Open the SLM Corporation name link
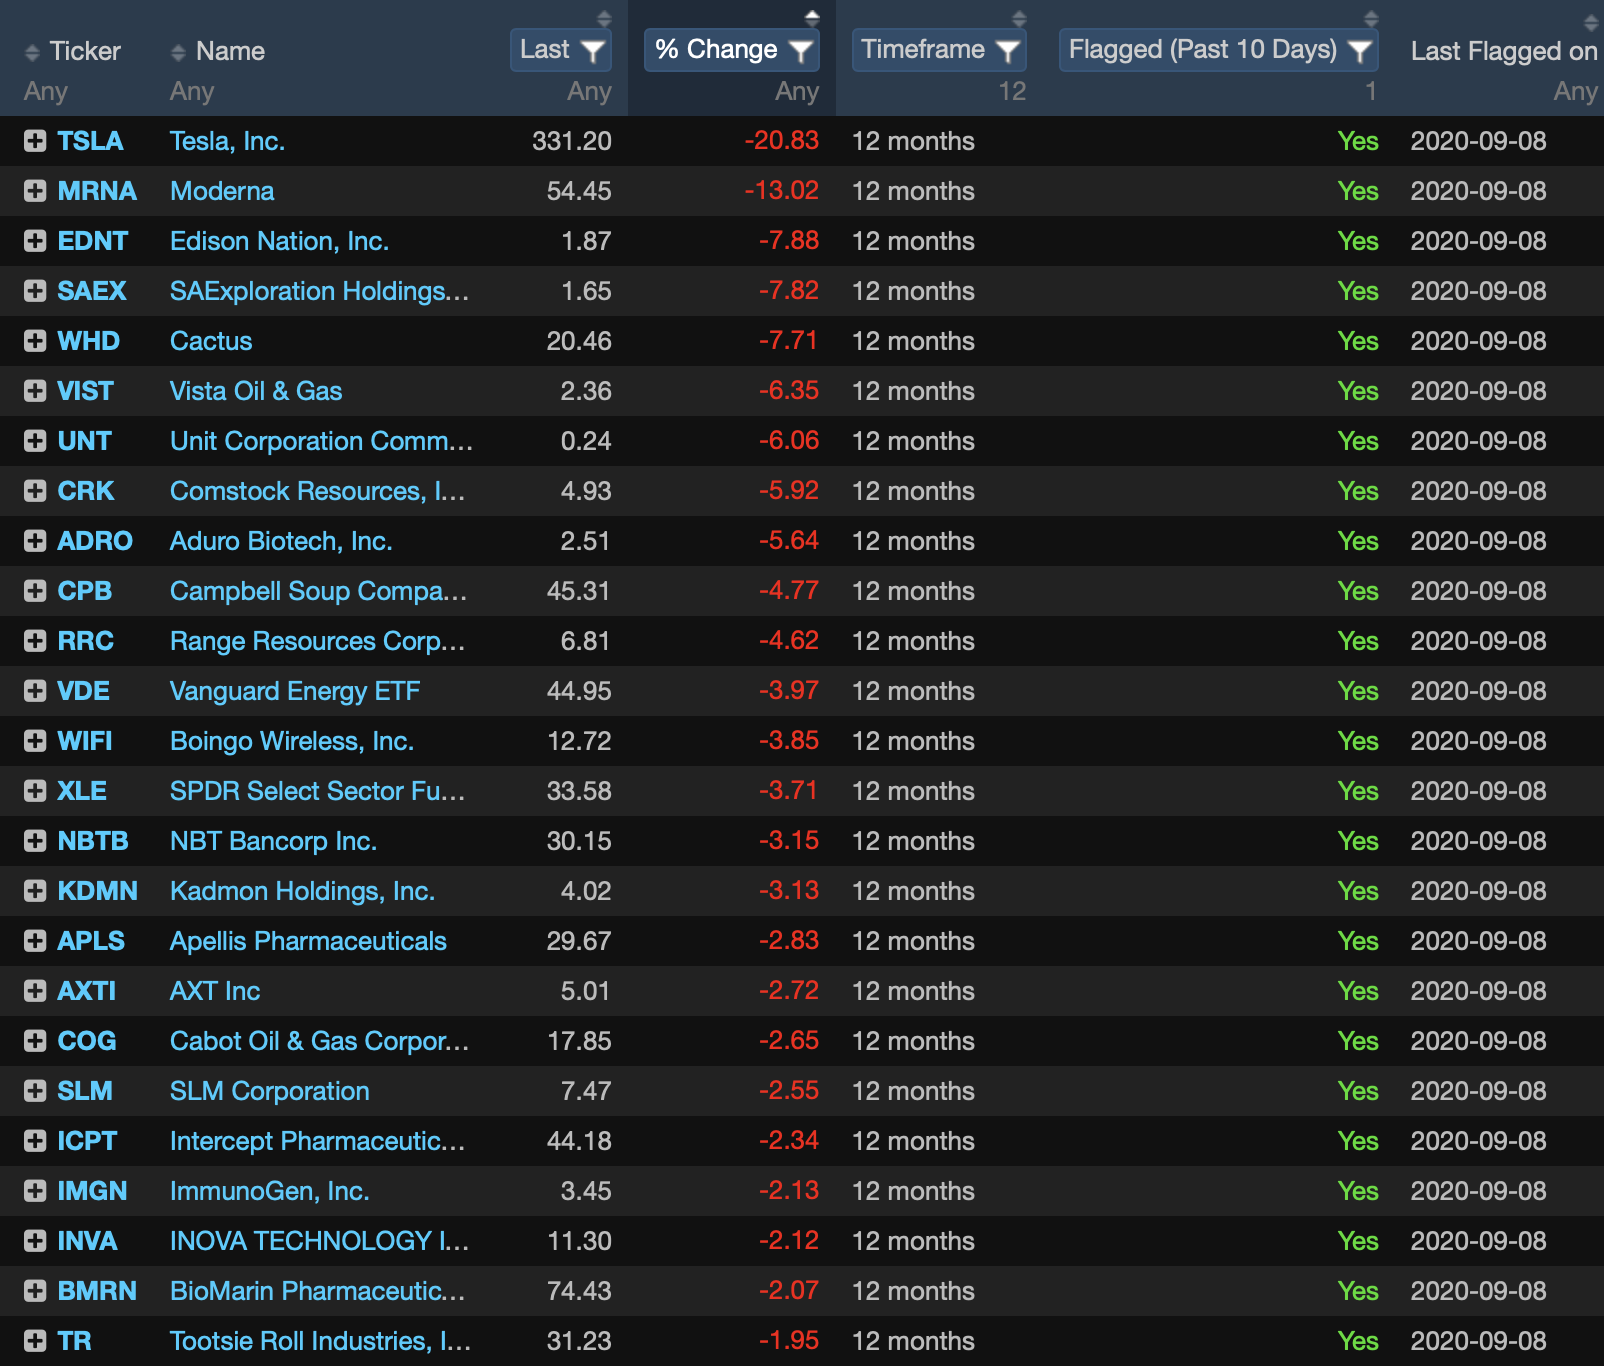Viewport: 1604px width, 1366px height. click(270, 1091)
